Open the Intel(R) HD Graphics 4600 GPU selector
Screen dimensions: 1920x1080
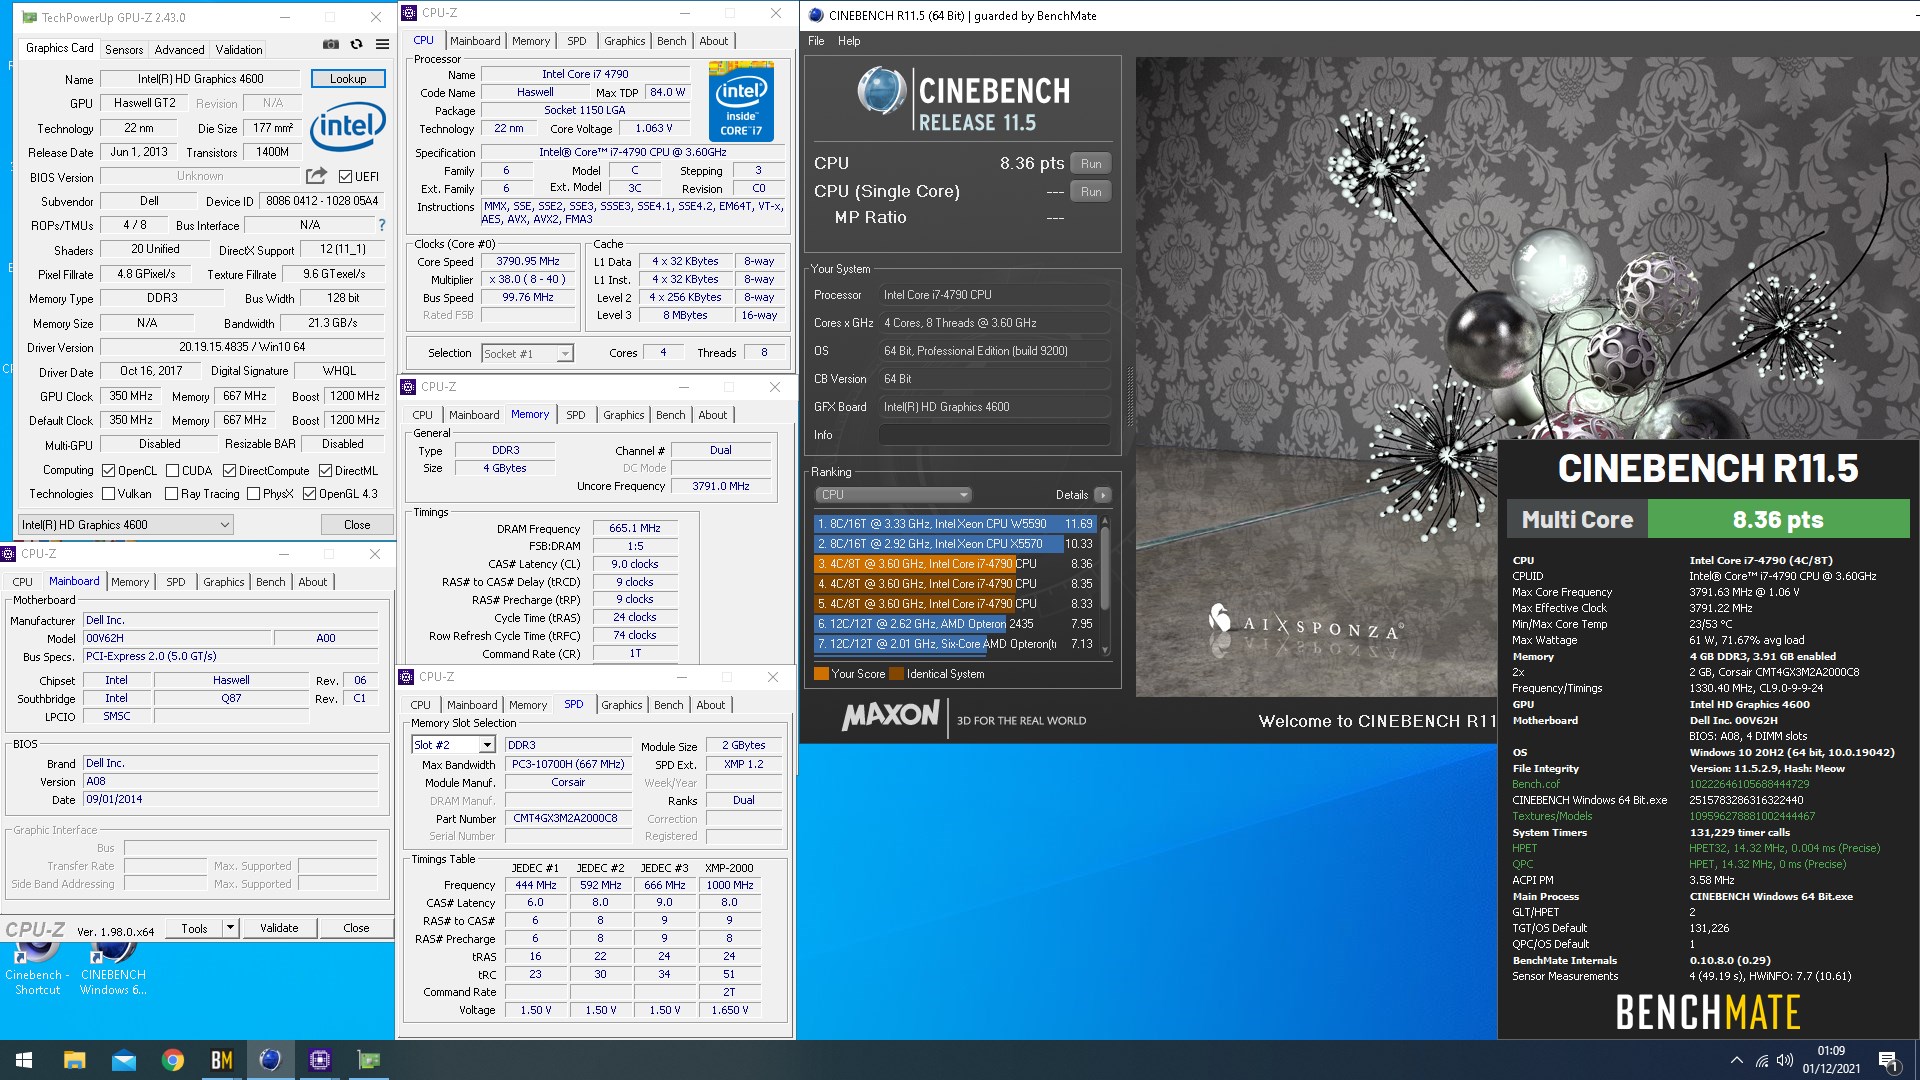(x=126, y=525)
